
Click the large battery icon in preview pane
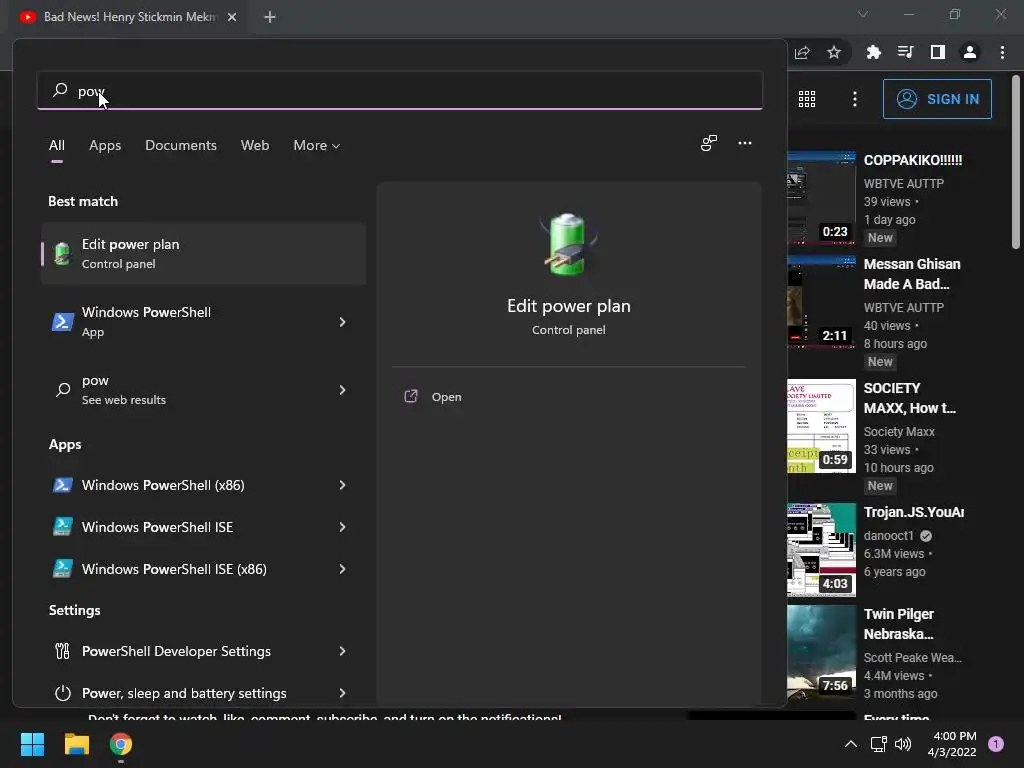point(568,244)
